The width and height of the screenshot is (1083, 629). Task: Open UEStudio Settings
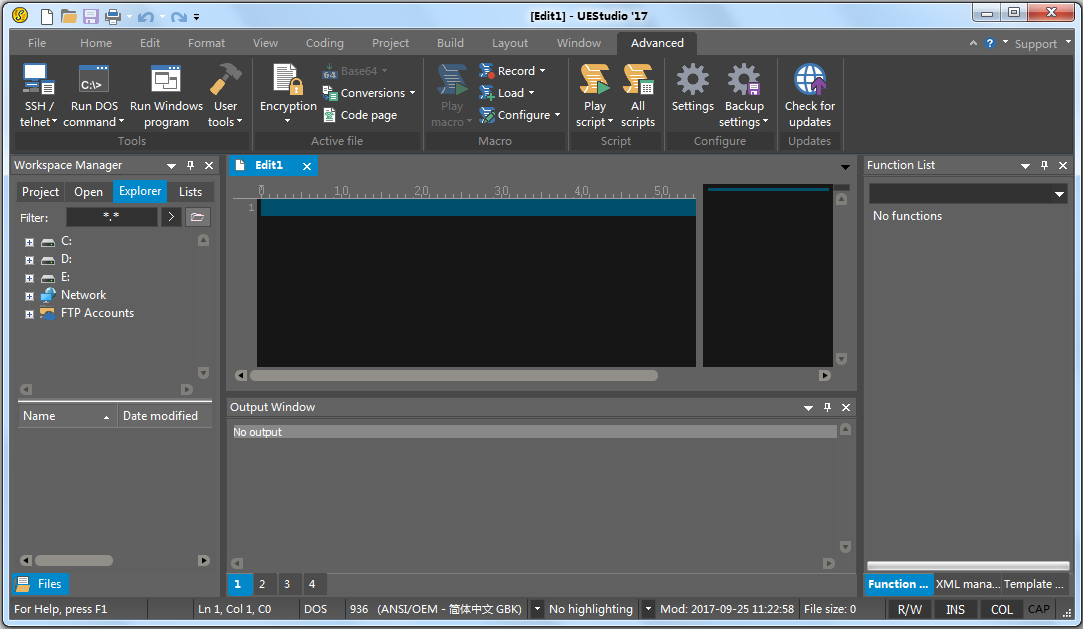point(692,95)
